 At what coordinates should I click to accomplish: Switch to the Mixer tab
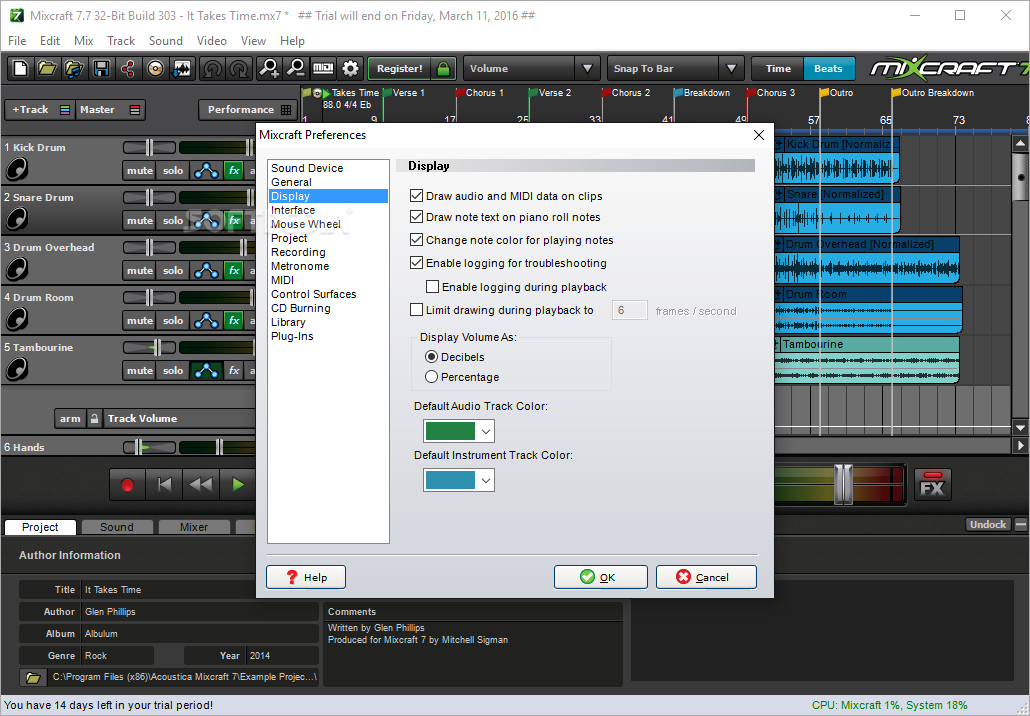[x=194, y=527]
